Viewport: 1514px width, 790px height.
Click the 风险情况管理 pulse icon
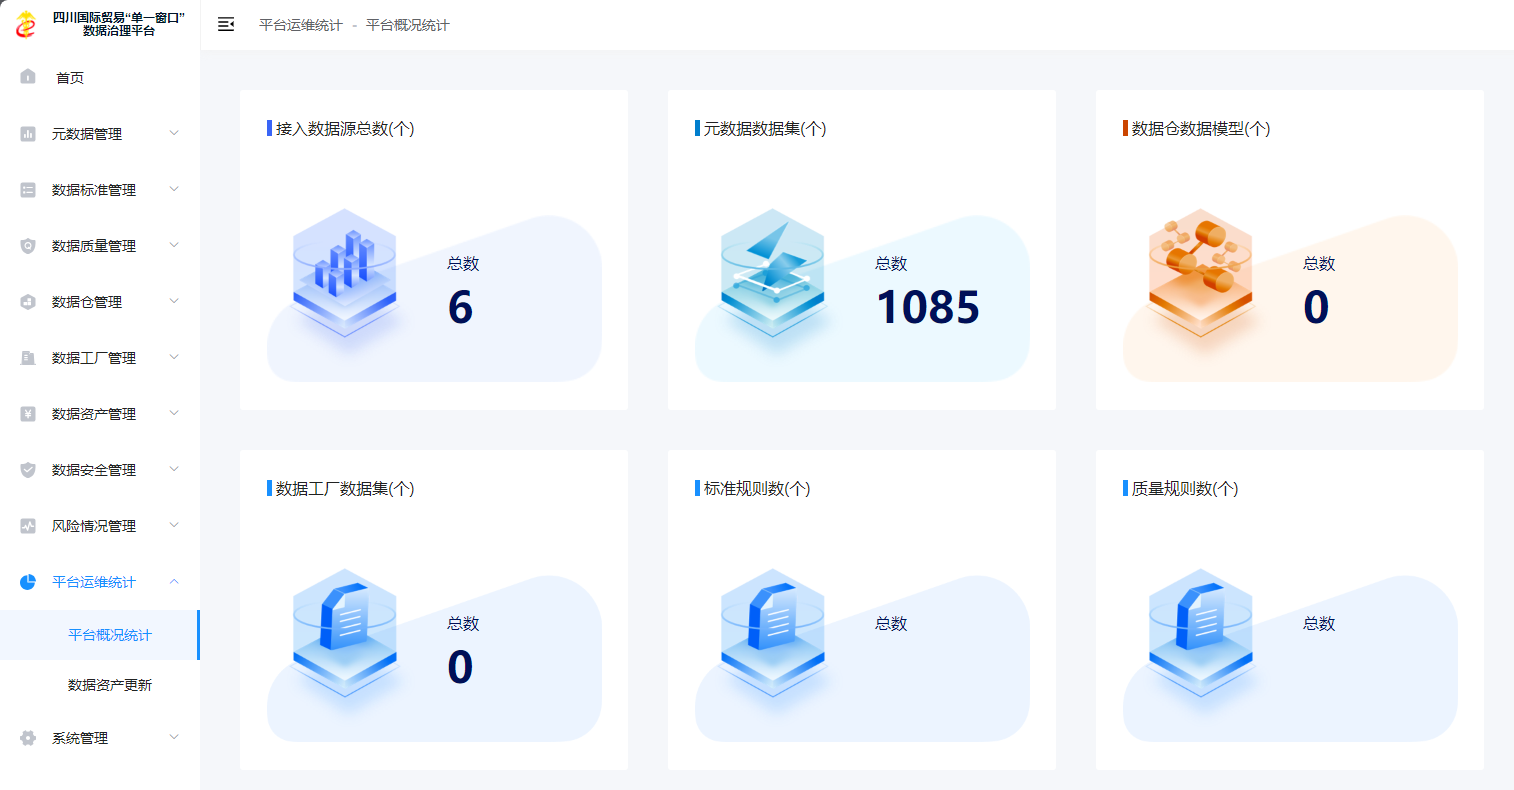click(28, 526)
